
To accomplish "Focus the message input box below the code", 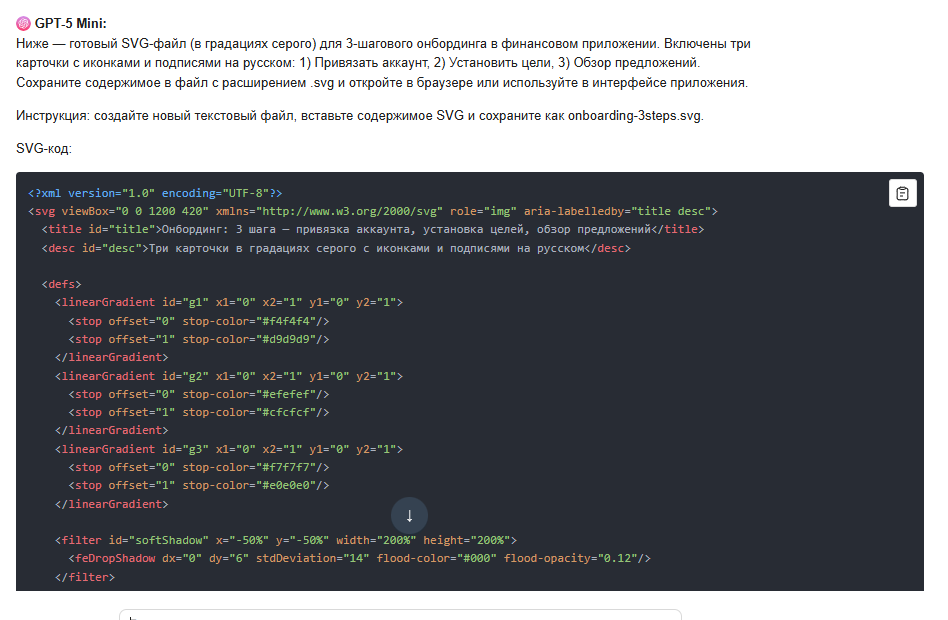I will pyautogui.click(x=400, y=614).
